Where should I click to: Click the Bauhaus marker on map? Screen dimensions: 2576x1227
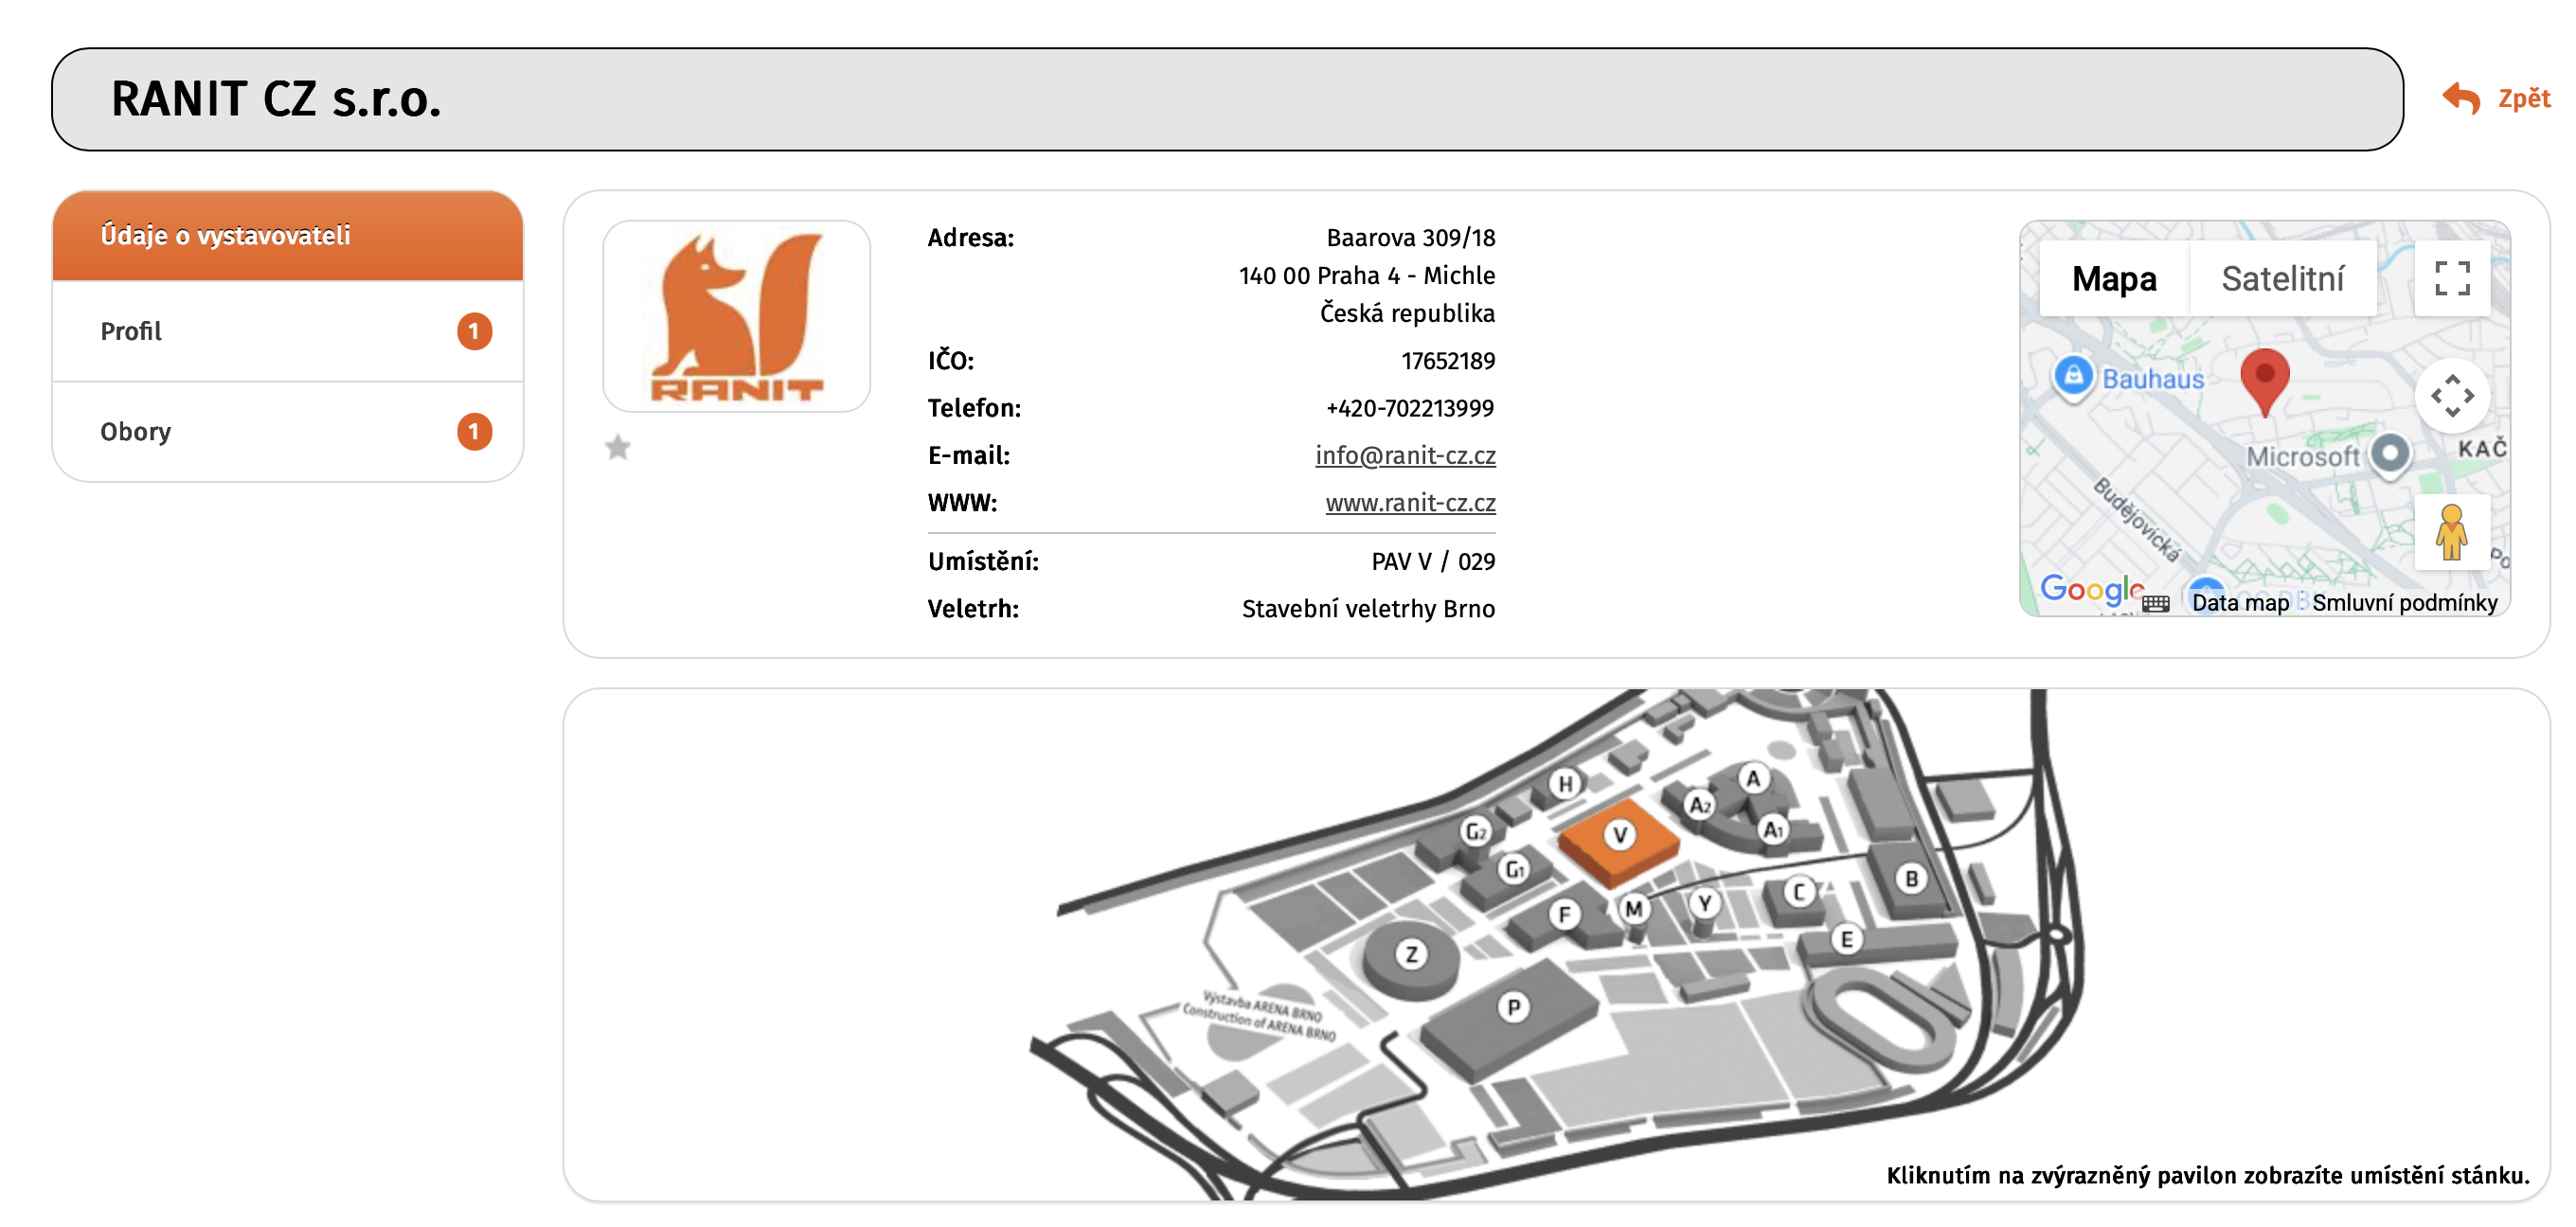(2074, 377)
